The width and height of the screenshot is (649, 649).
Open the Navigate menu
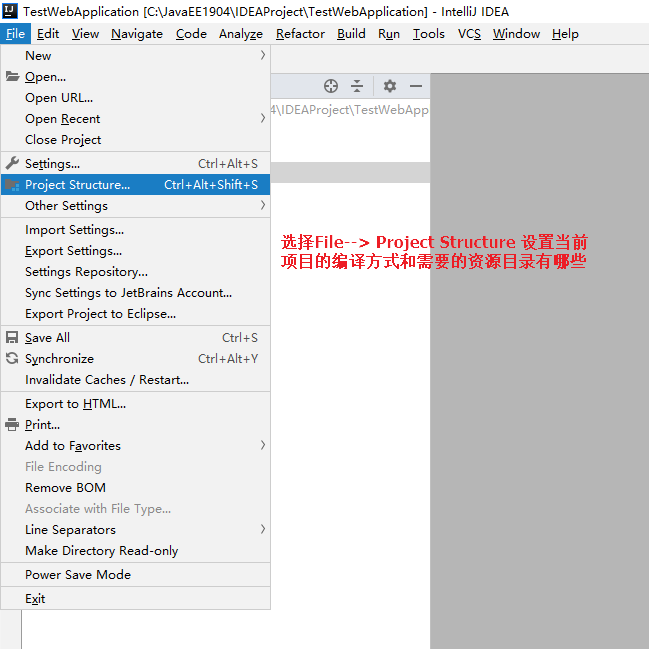tap(137, 34)
